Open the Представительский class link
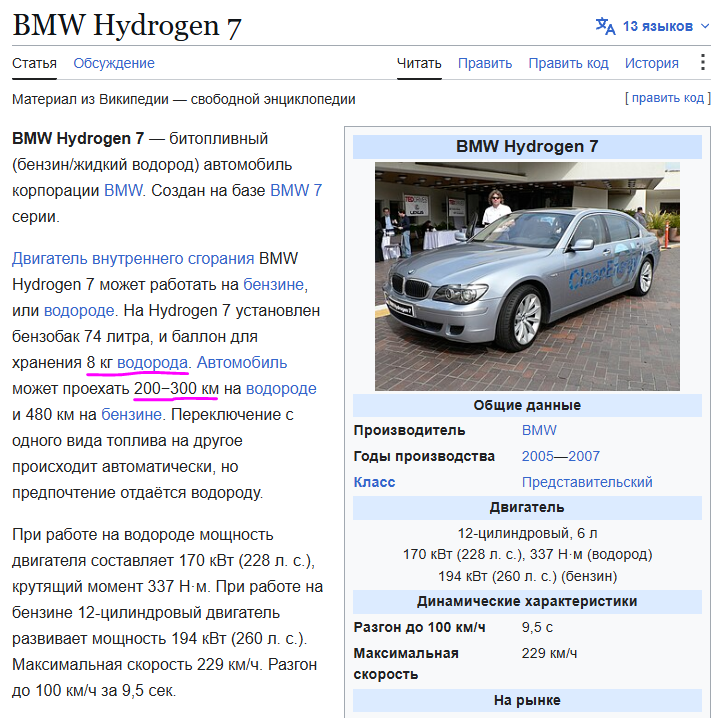The height and width of the screenshot is (718, 725). coord(587,482)
